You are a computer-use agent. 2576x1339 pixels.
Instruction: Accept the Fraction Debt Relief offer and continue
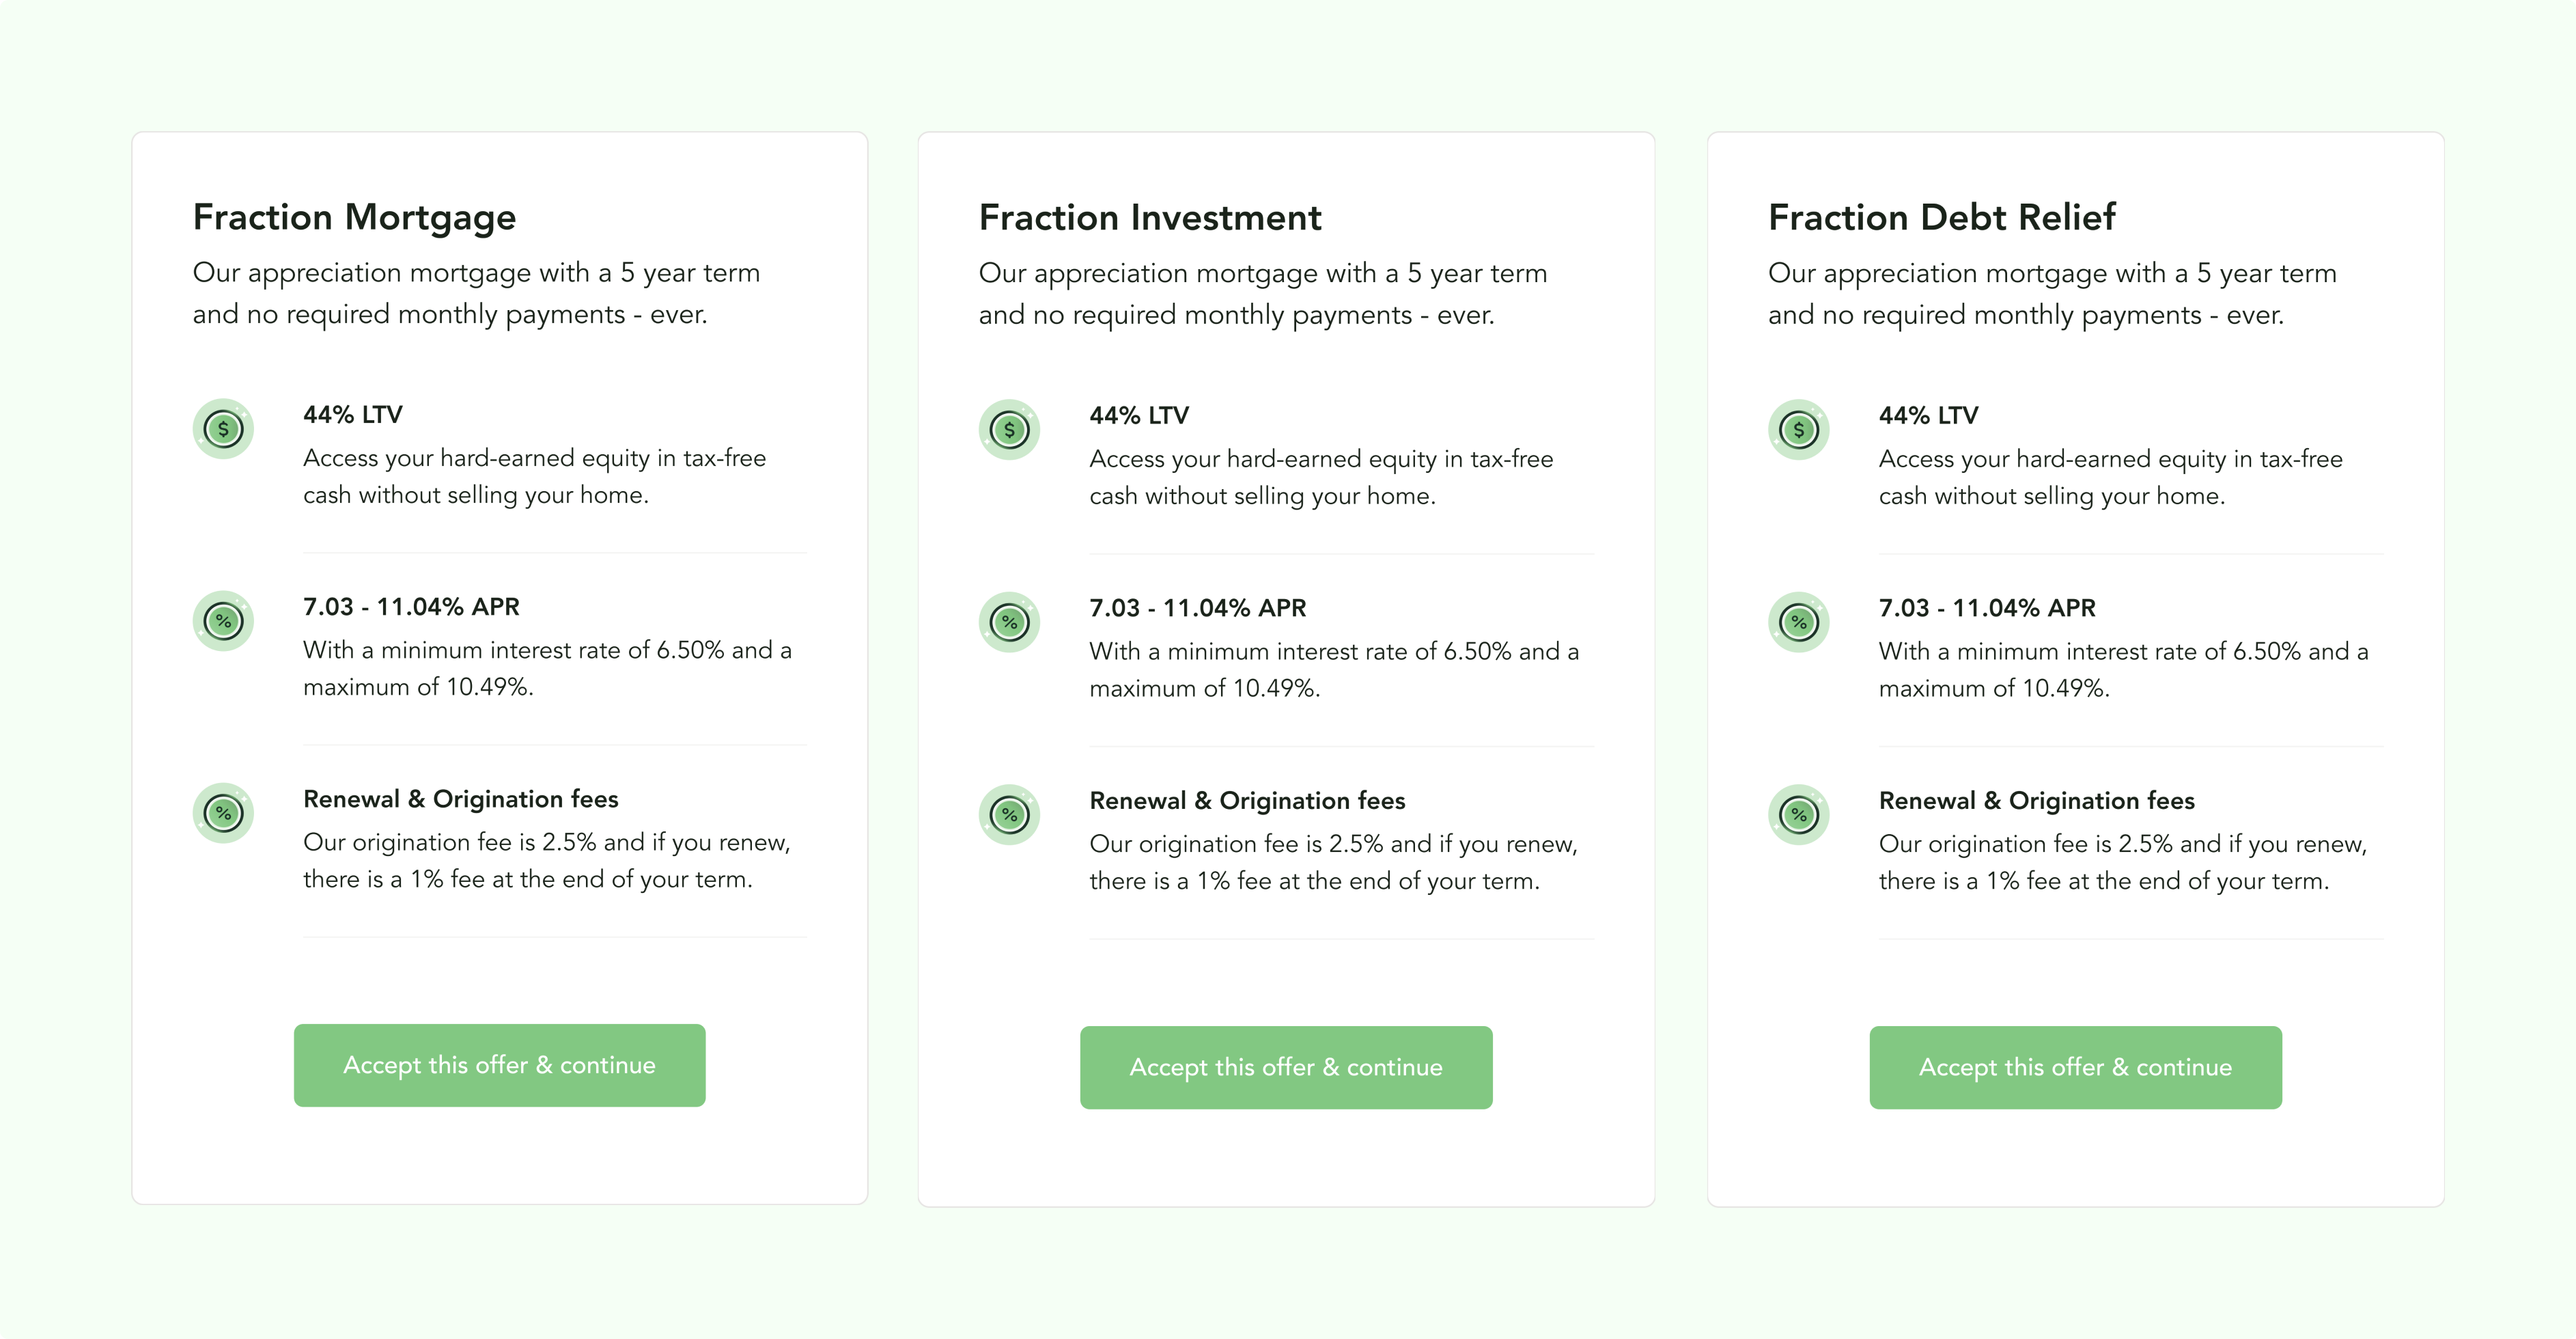point(2075,1067)
